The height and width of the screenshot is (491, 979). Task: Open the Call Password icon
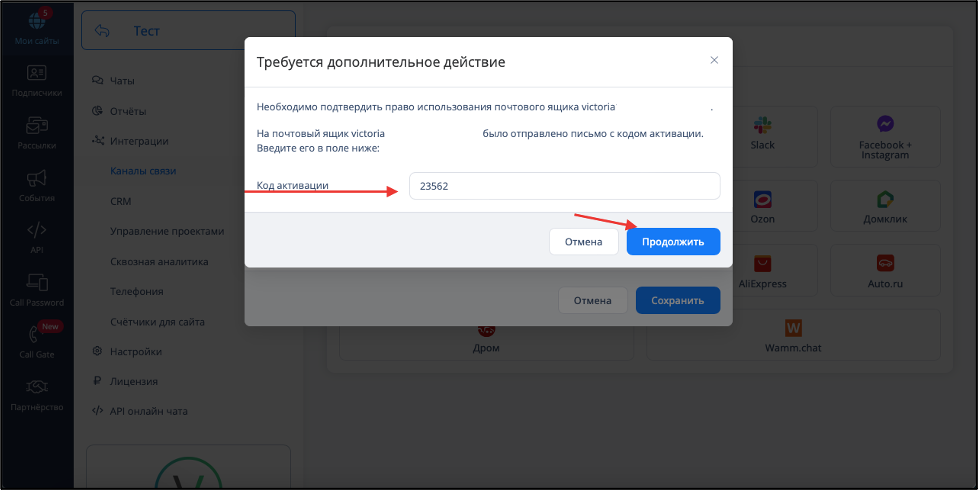37,282
